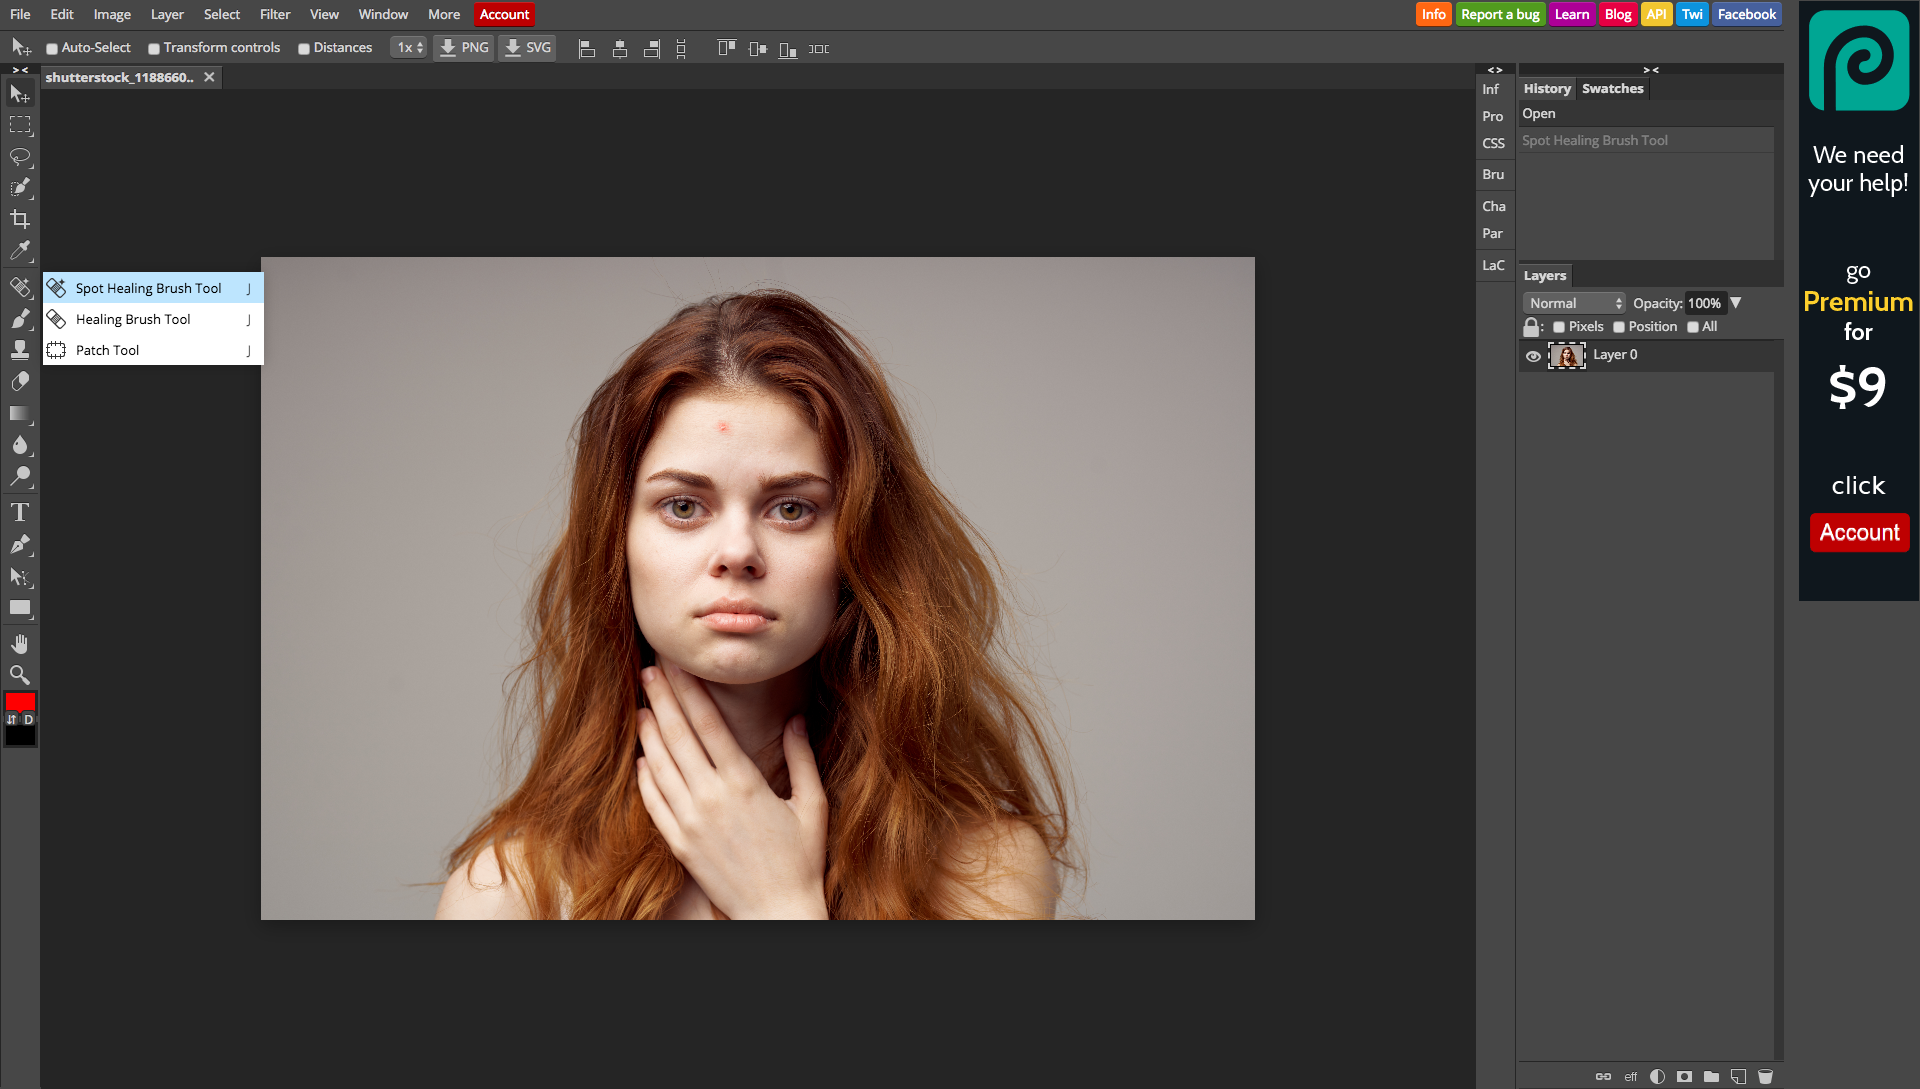Click the Report a bug link
The width and height of the screenshot is (1920, 1089).
[x=1499, y=14]
